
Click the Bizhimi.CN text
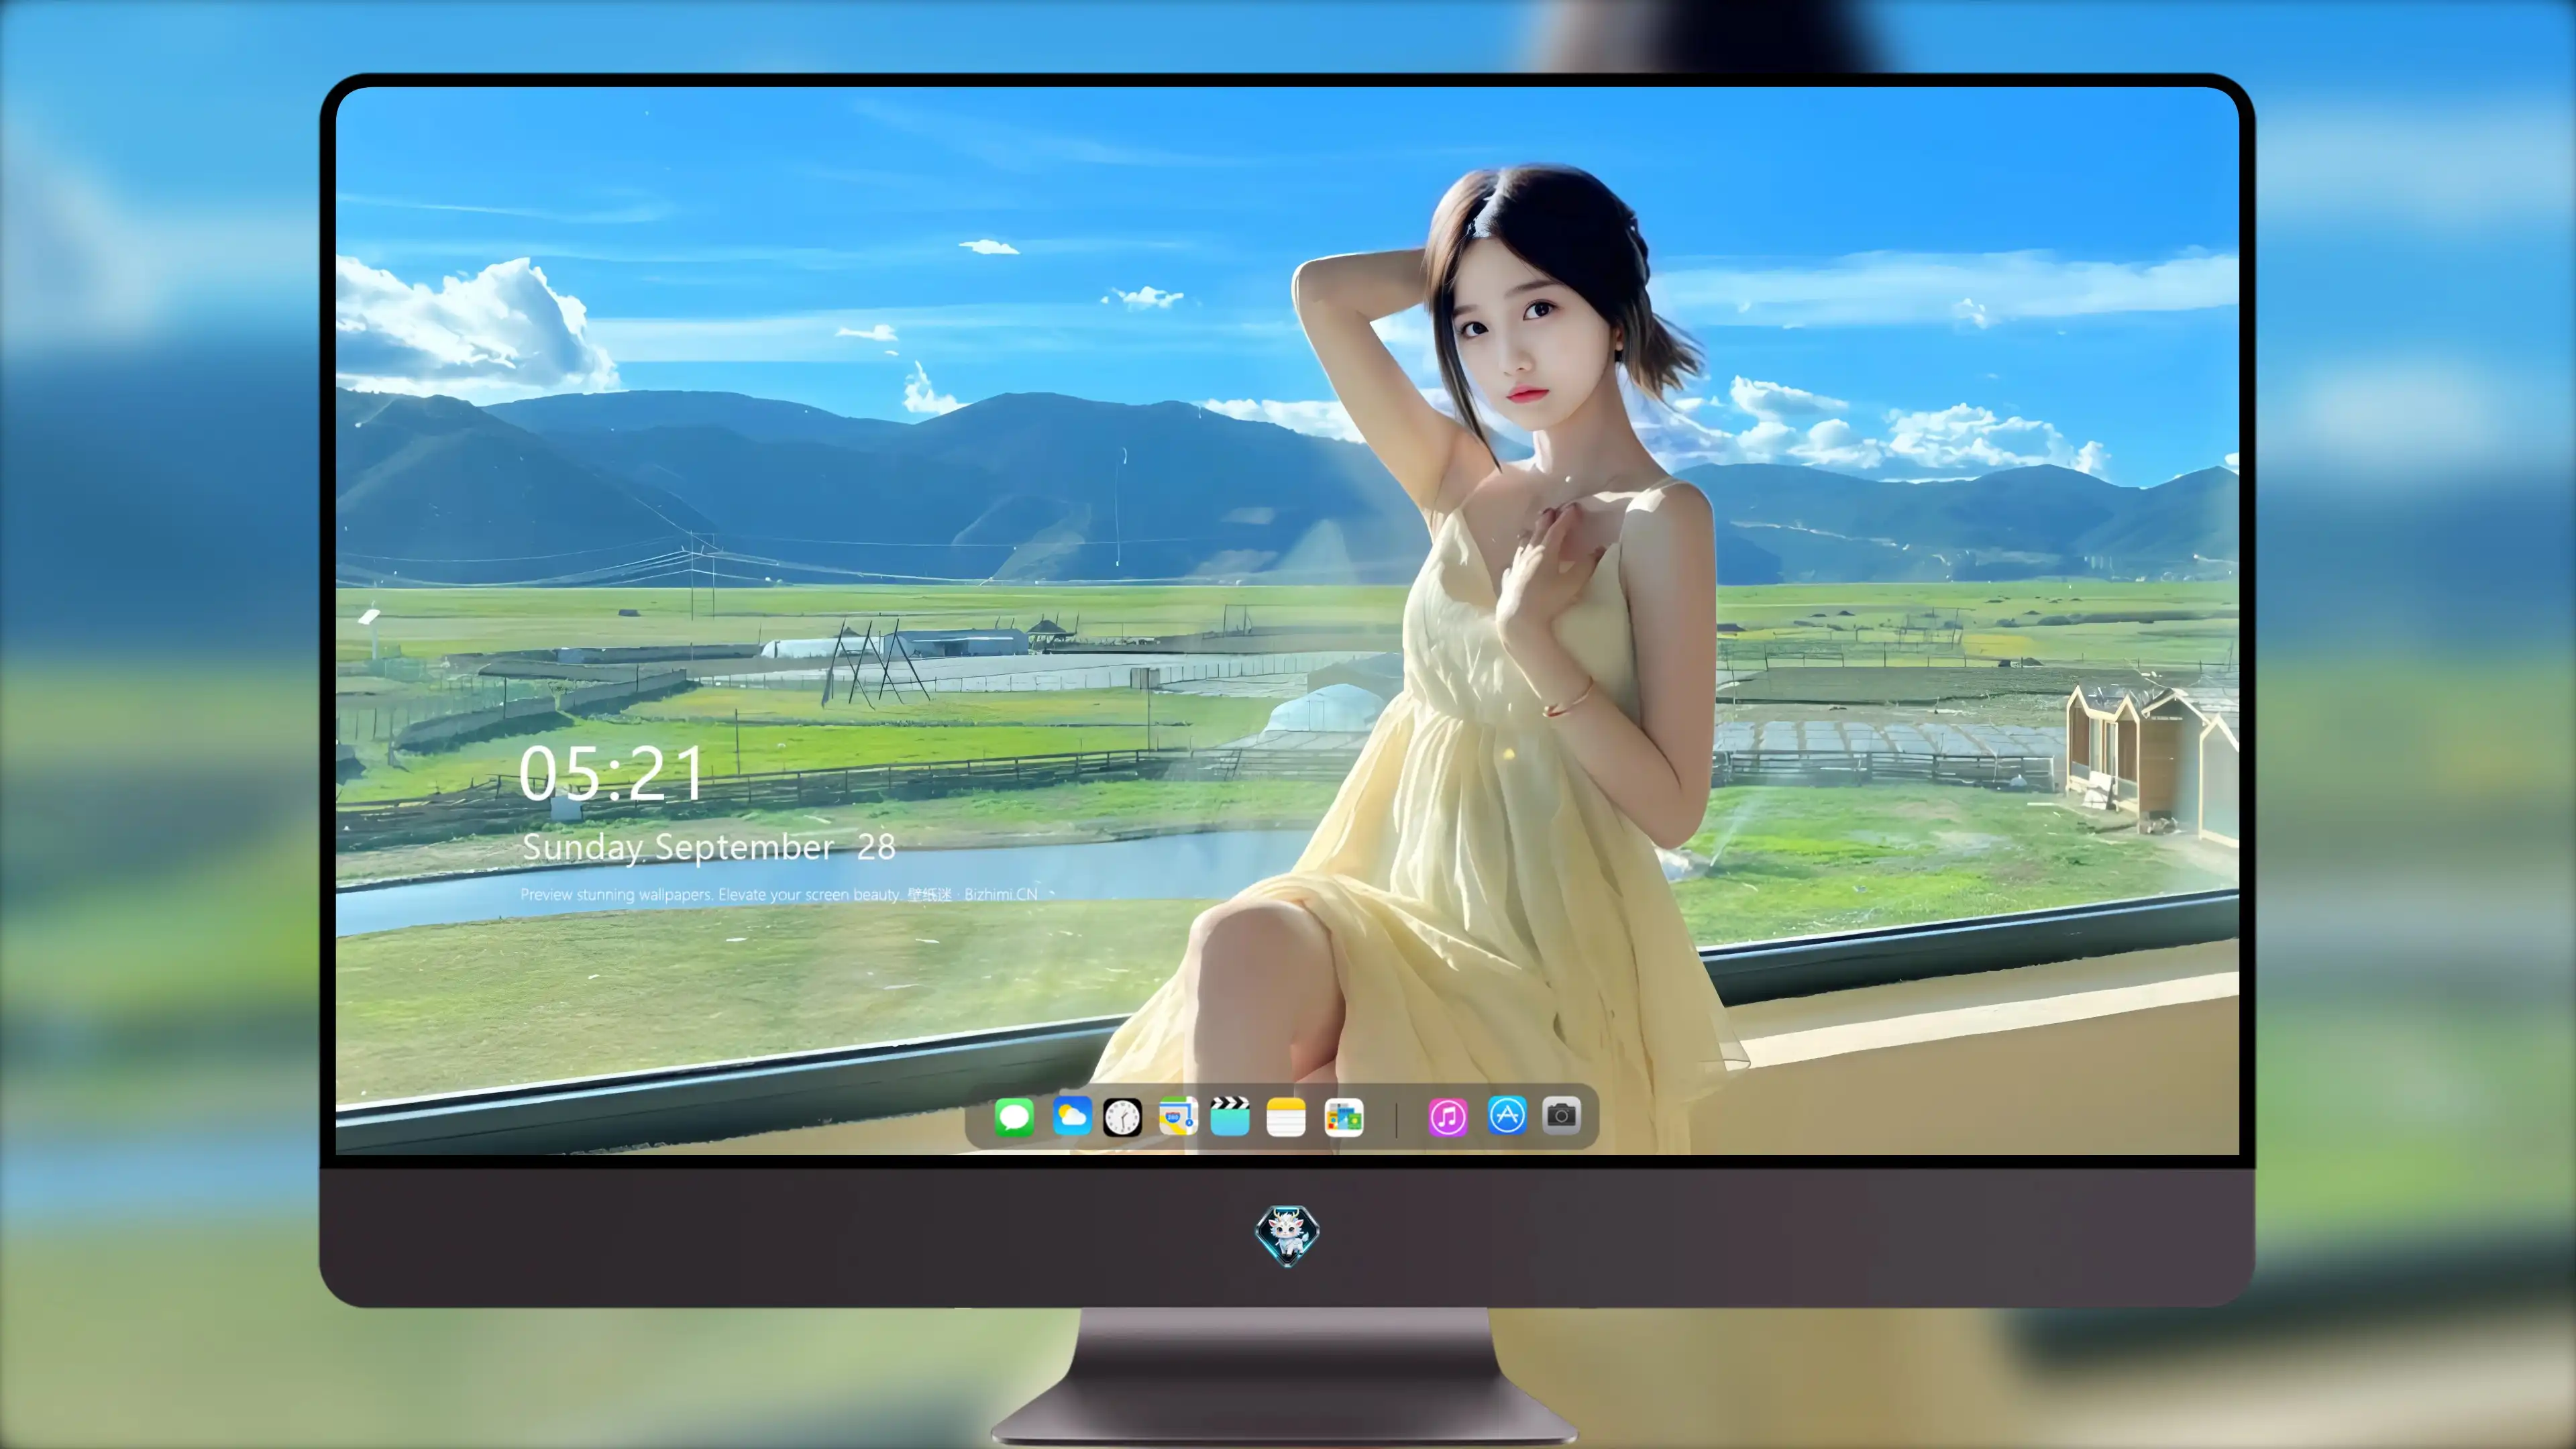point(1000,894)
